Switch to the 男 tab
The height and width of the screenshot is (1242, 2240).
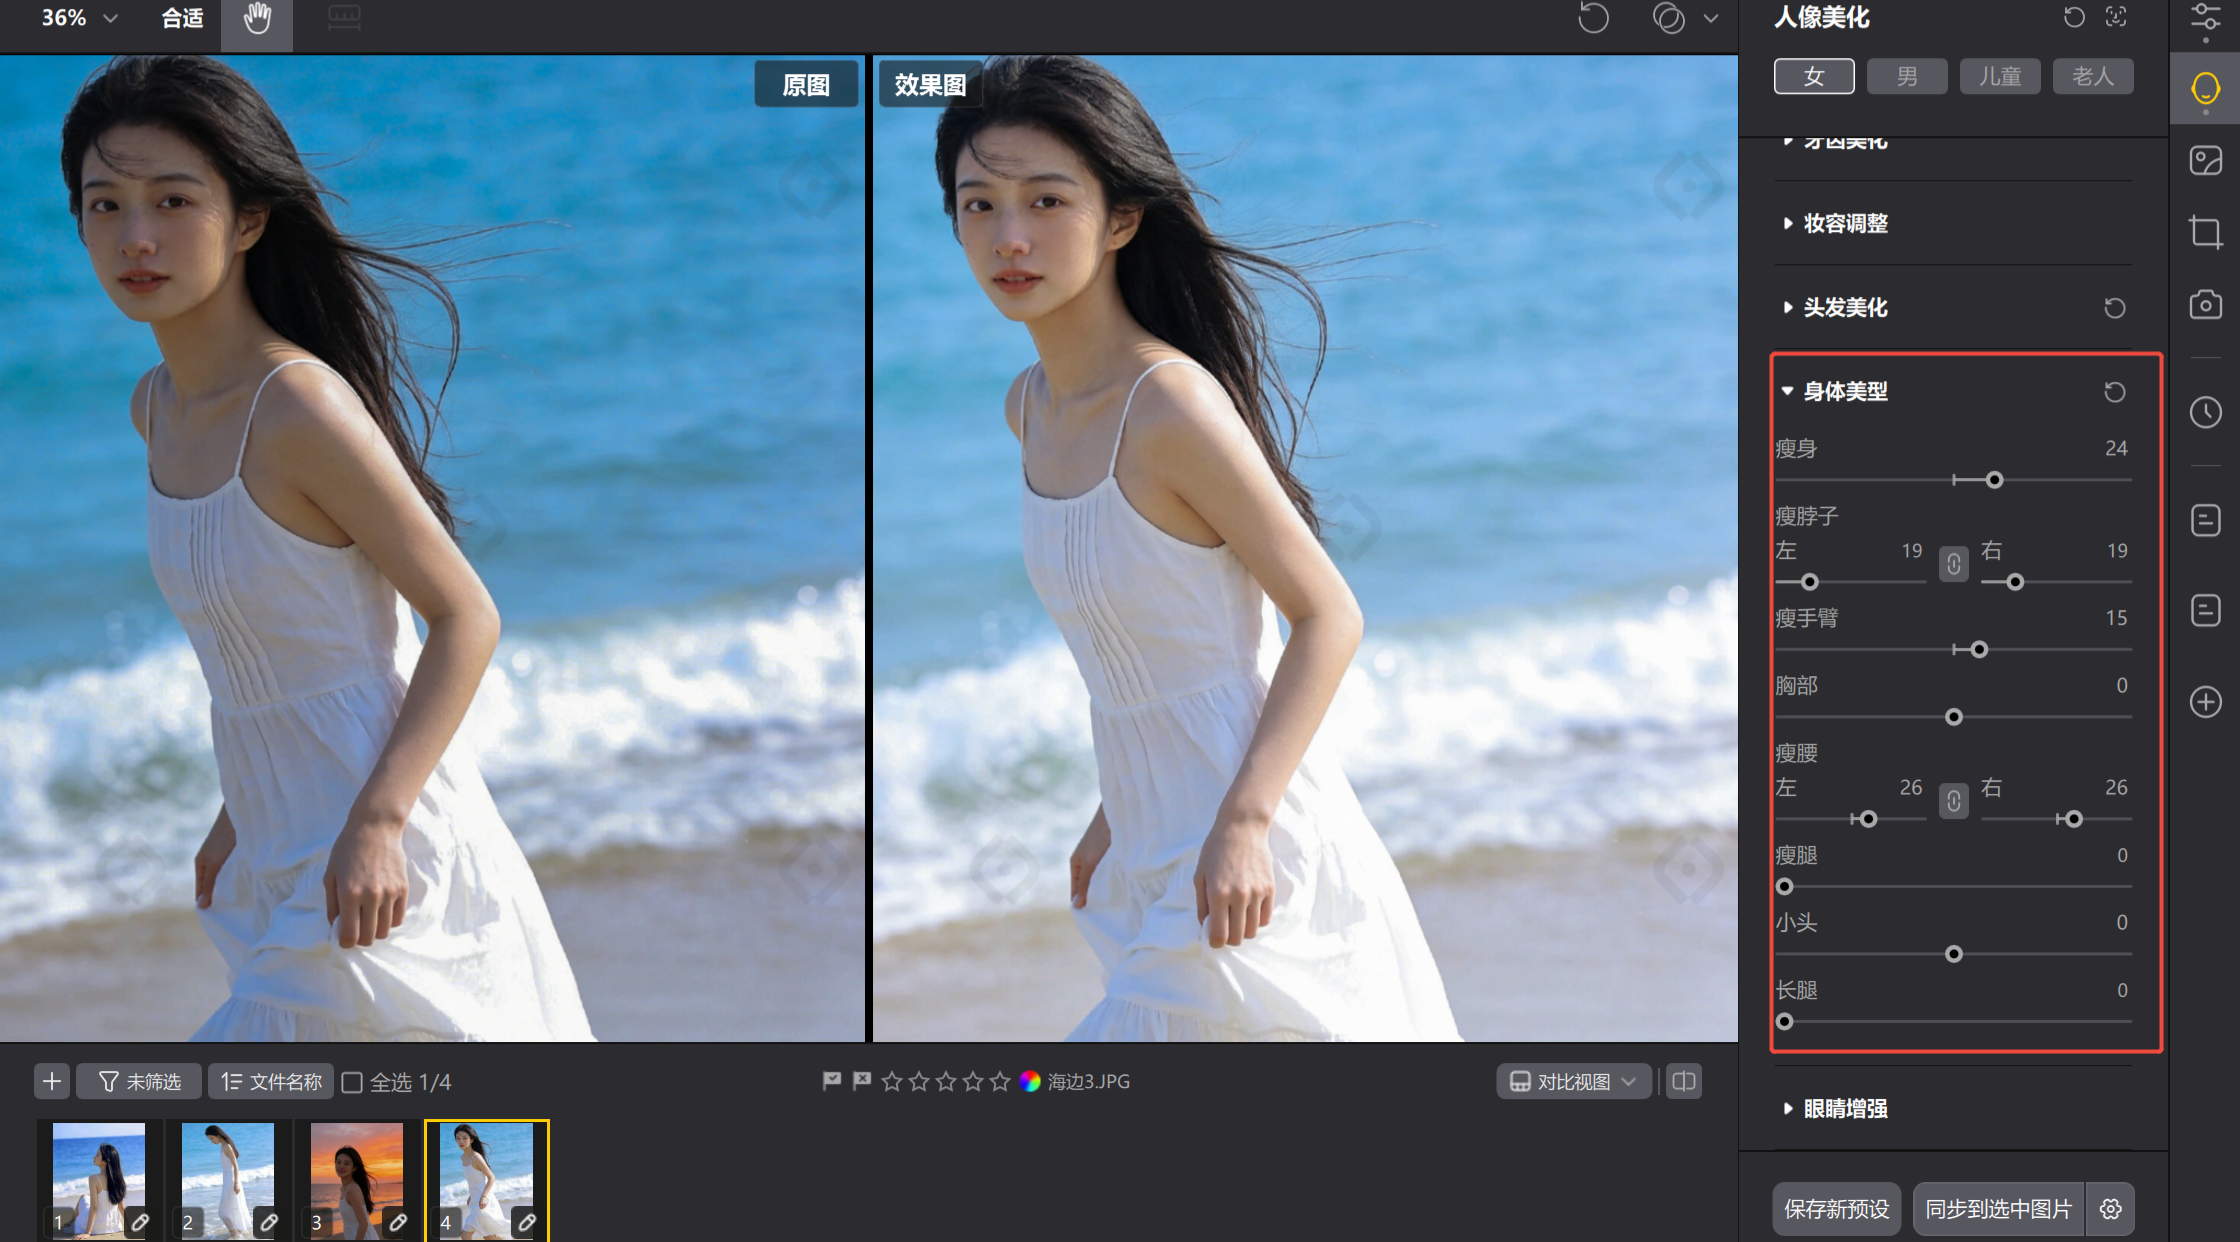1906,77
